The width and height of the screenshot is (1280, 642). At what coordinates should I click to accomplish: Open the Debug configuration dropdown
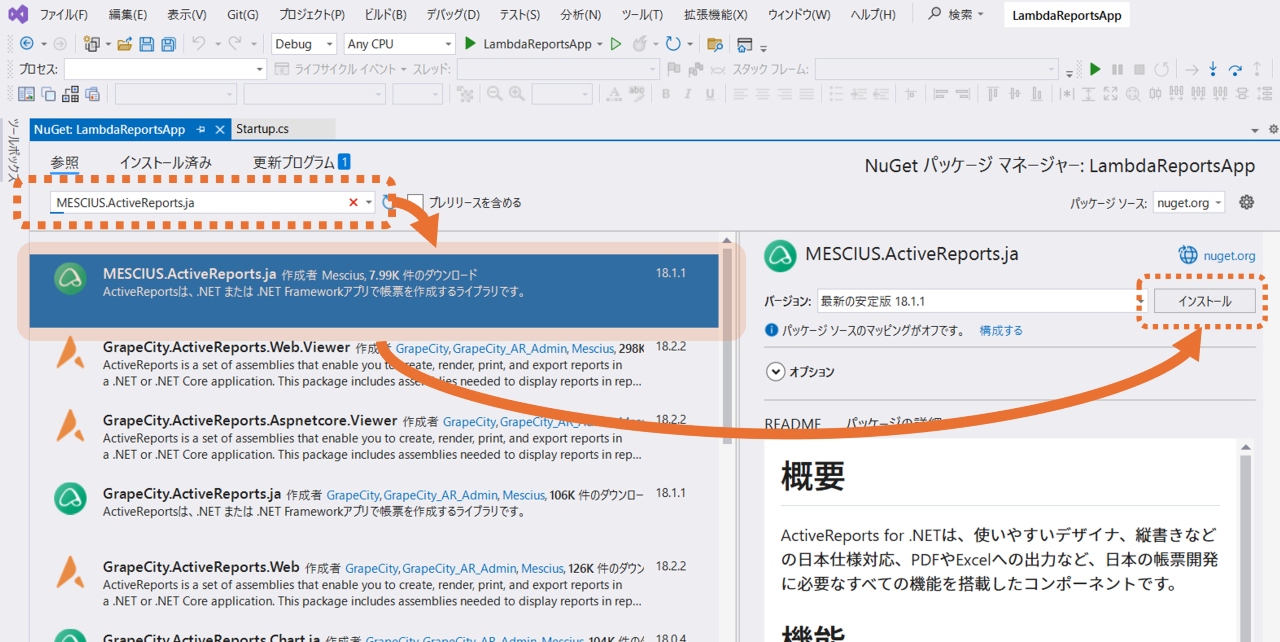[305, 44]
